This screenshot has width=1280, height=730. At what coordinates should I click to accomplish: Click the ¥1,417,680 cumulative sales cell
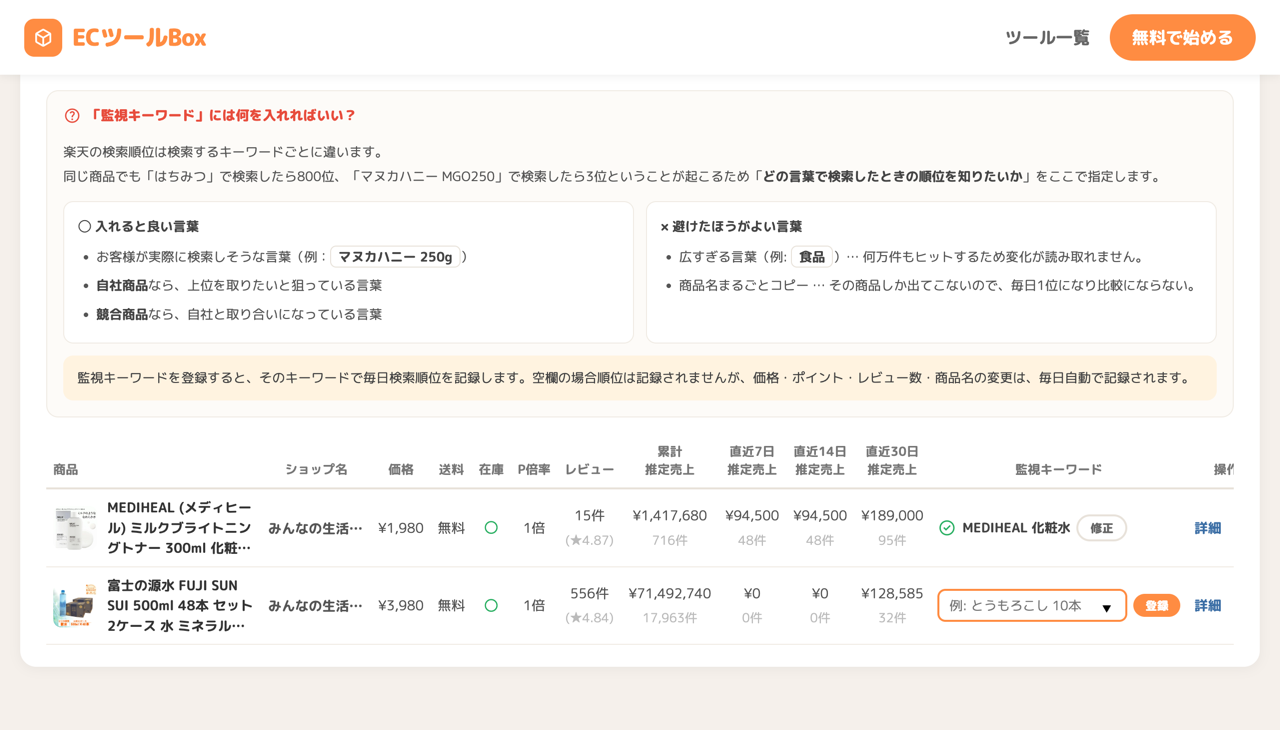click(670, 516)
